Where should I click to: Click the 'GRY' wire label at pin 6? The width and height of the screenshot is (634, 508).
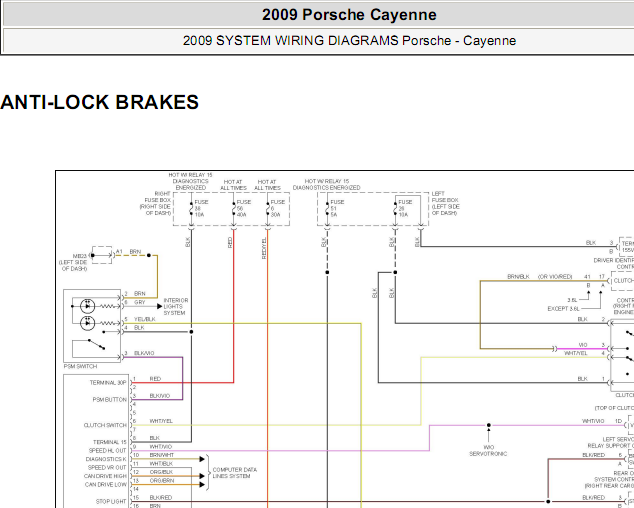tap(139, 302)
